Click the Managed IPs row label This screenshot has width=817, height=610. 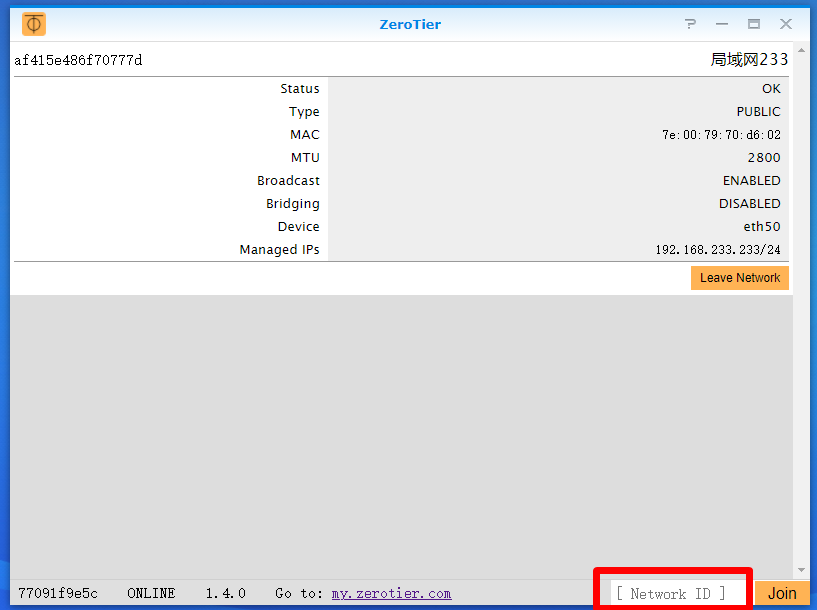pyautogui.click(x=279, y=250)
